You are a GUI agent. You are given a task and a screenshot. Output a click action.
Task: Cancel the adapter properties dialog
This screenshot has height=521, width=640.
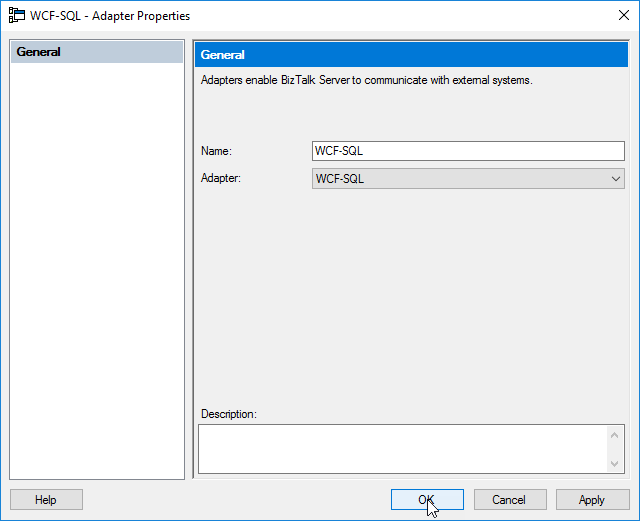pyautogui.click(x=510, y=500)
